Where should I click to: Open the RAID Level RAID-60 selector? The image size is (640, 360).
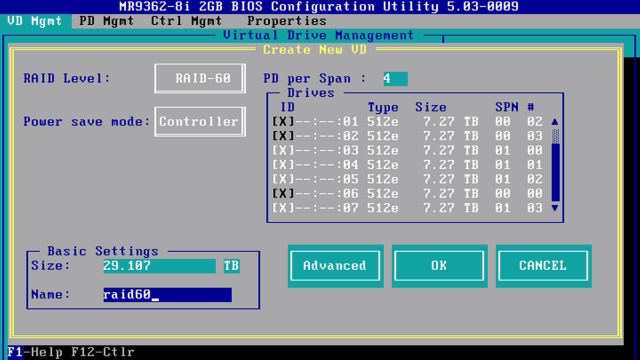(x=200, y=78)
